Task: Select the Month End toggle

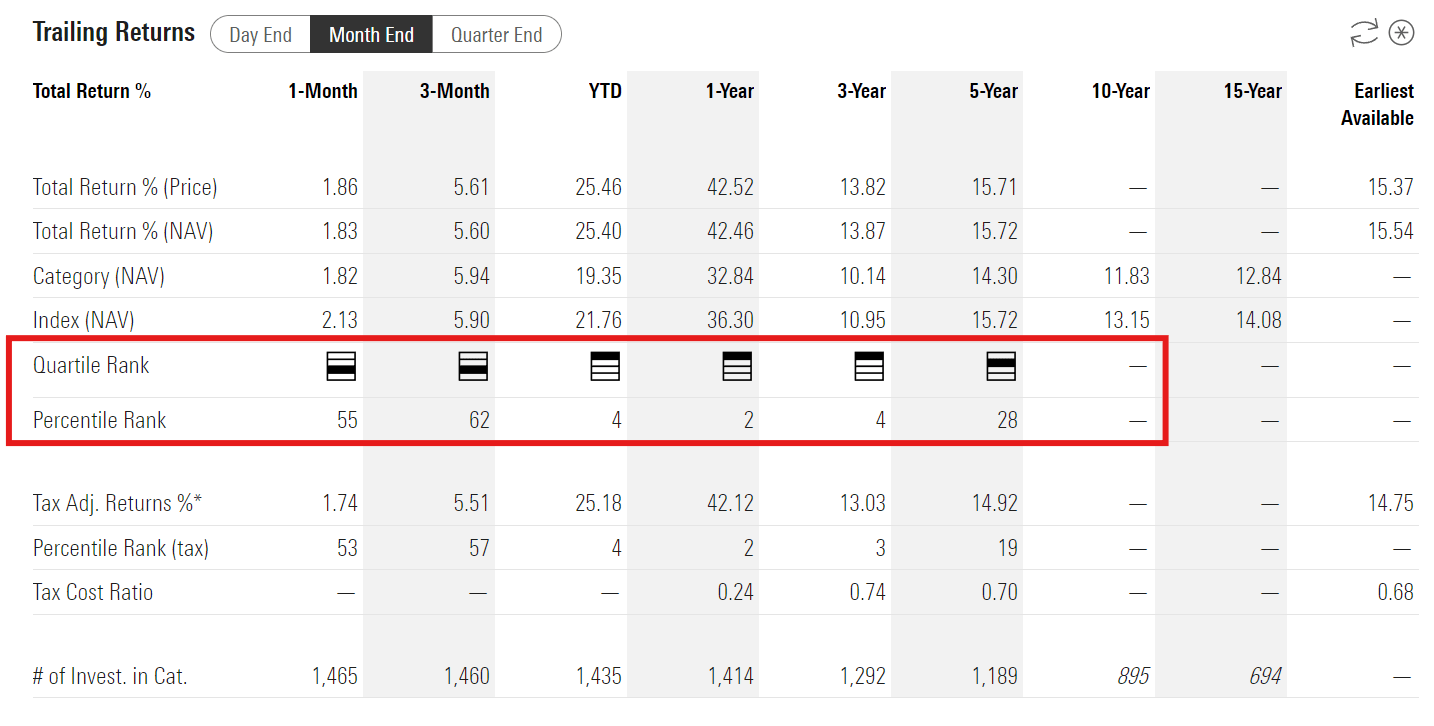Action: pos(371,35)
